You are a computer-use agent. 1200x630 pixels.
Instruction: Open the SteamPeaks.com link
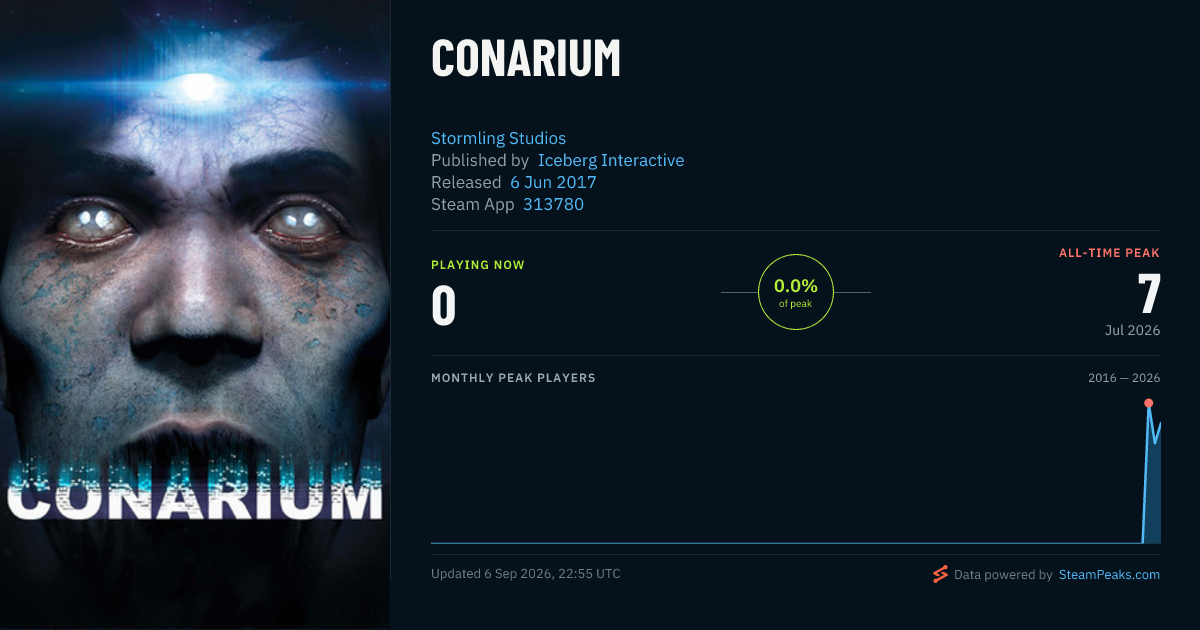pyautogui.click(x=1109, y=575)
